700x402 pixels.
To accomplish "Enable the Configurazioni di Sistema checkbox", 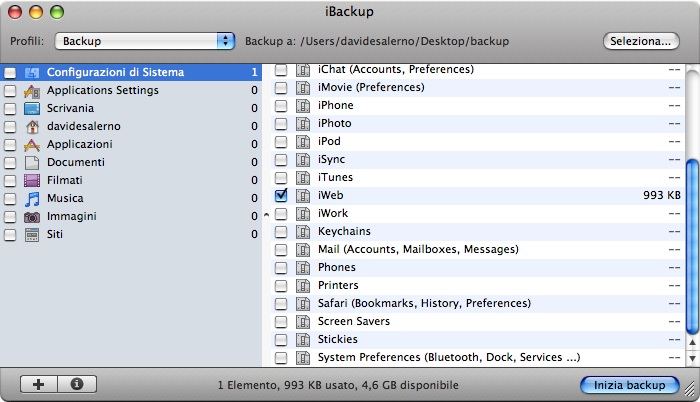I will tap(10, 73).
